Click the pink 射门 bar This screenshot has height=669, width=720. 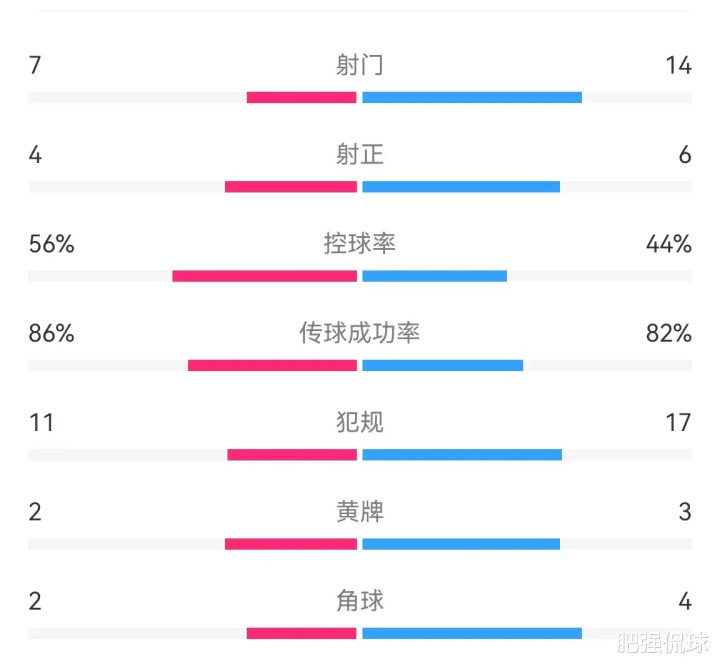(302, 97)
